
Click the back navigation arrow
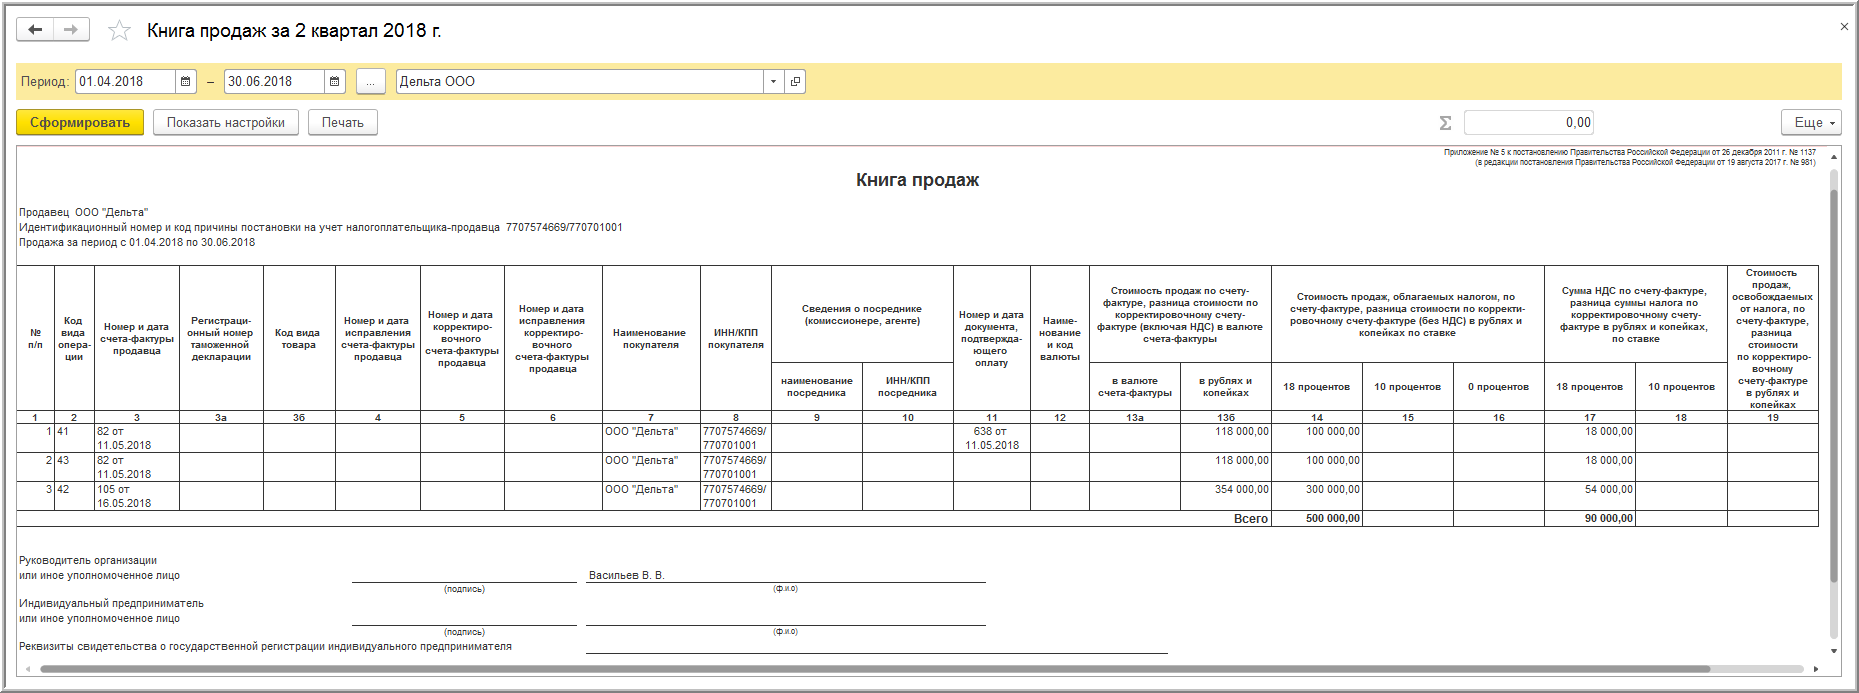pyautogui.click(x=35, y=30)
